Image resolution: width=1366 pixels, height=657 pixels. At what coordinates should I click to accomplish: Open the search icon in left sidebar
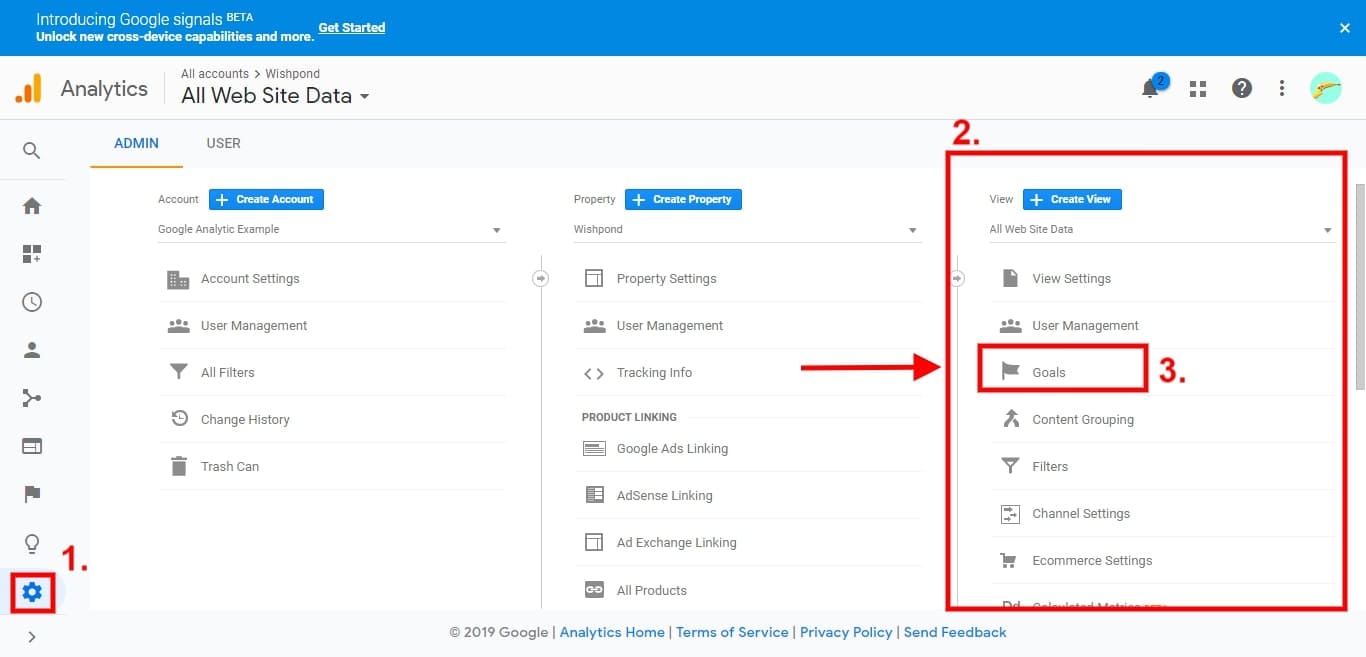point(32,150)
